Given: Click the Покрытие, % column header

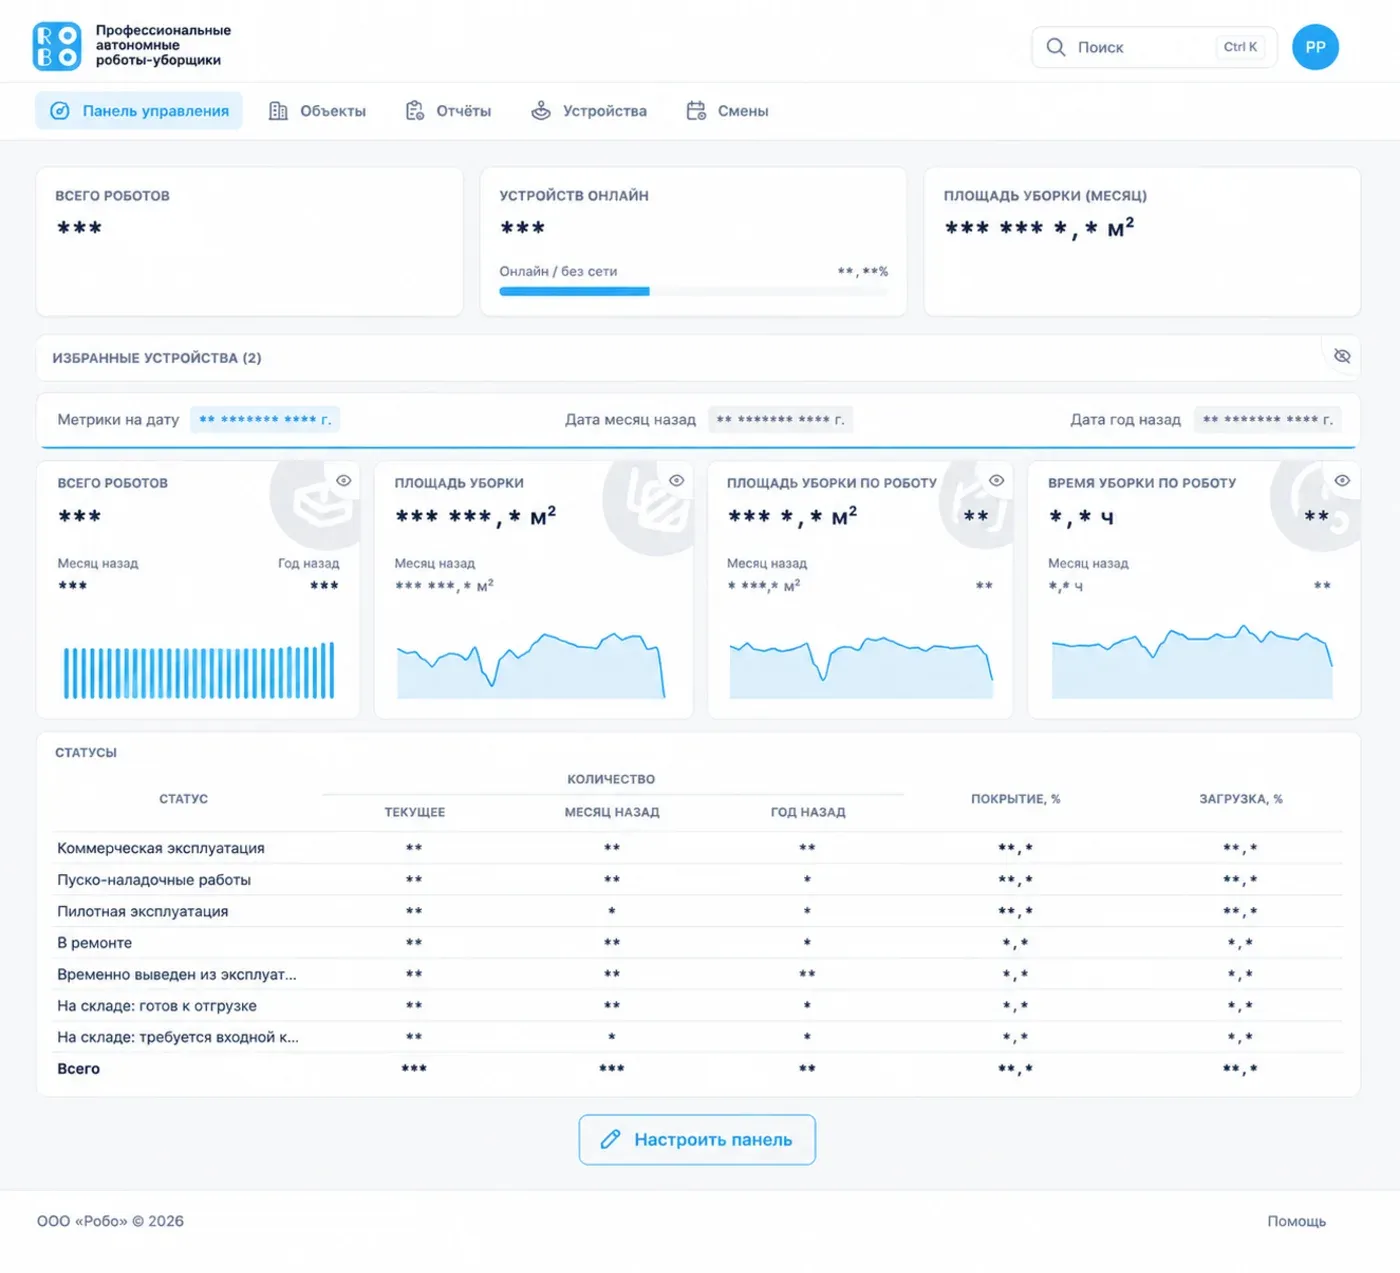Looking at the screenshot, I should tap(1015, 799).
